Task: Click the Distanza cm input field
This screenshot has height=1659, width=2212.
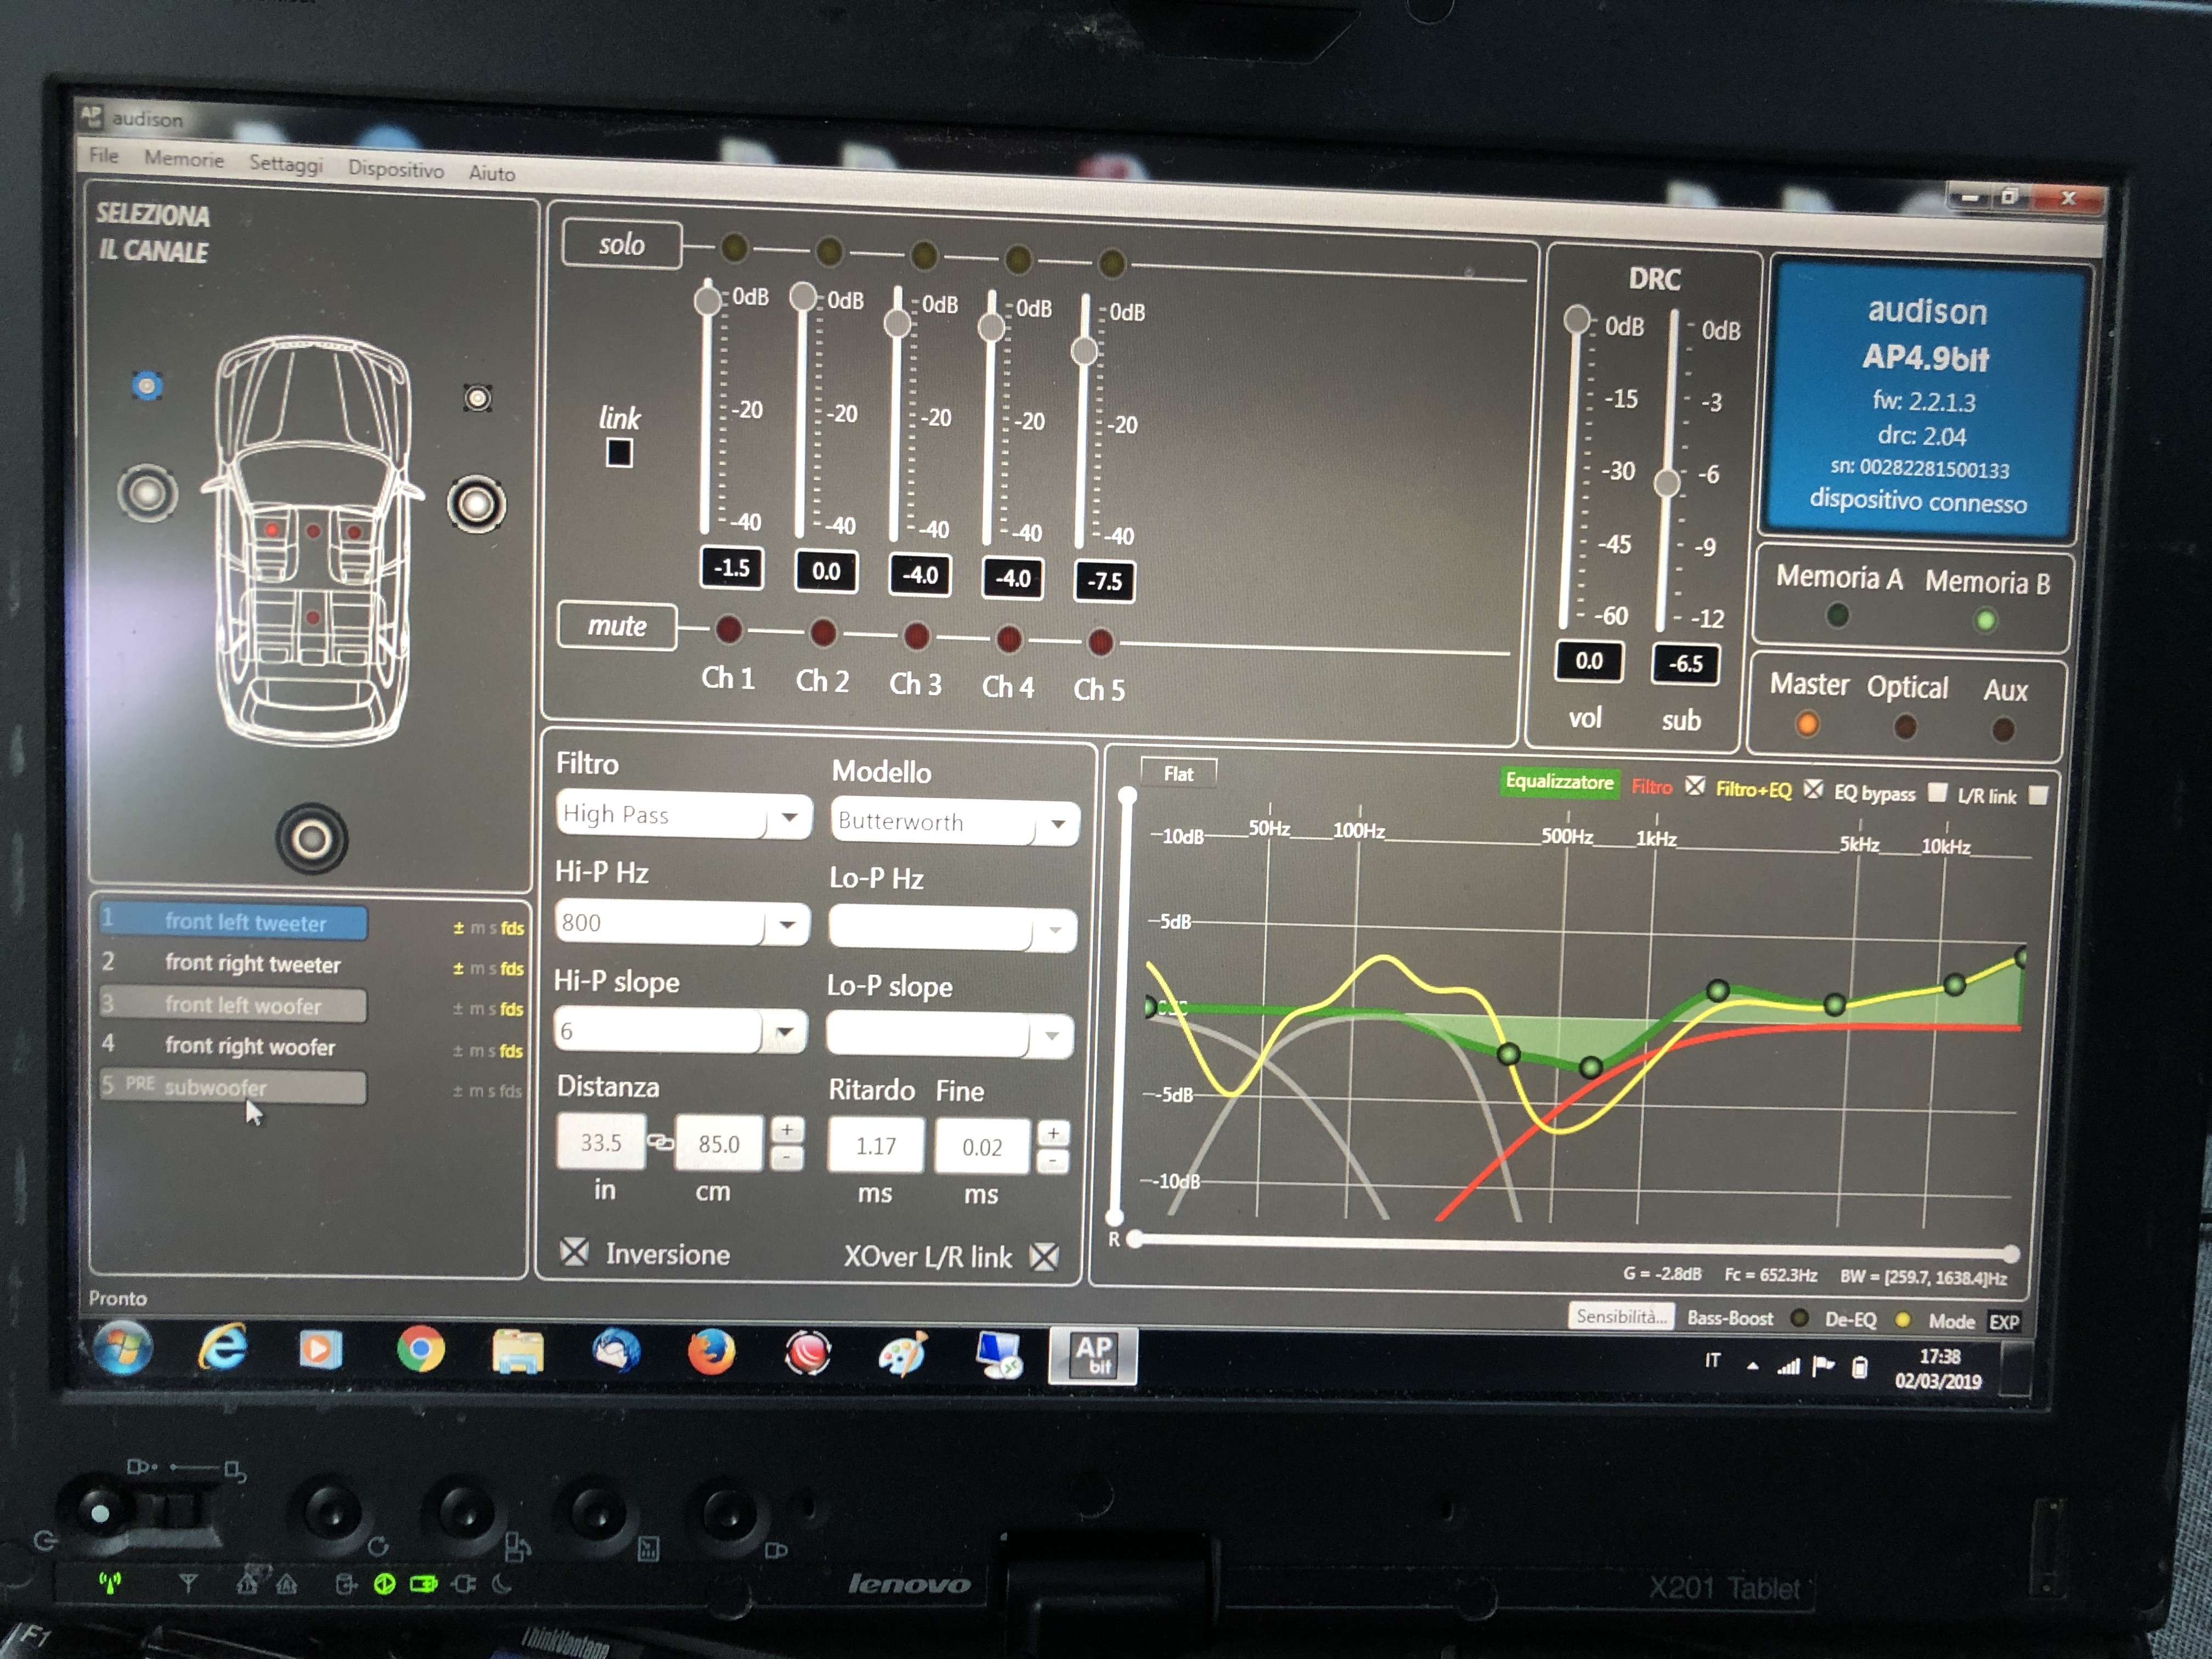Action: pos(719,1143)
